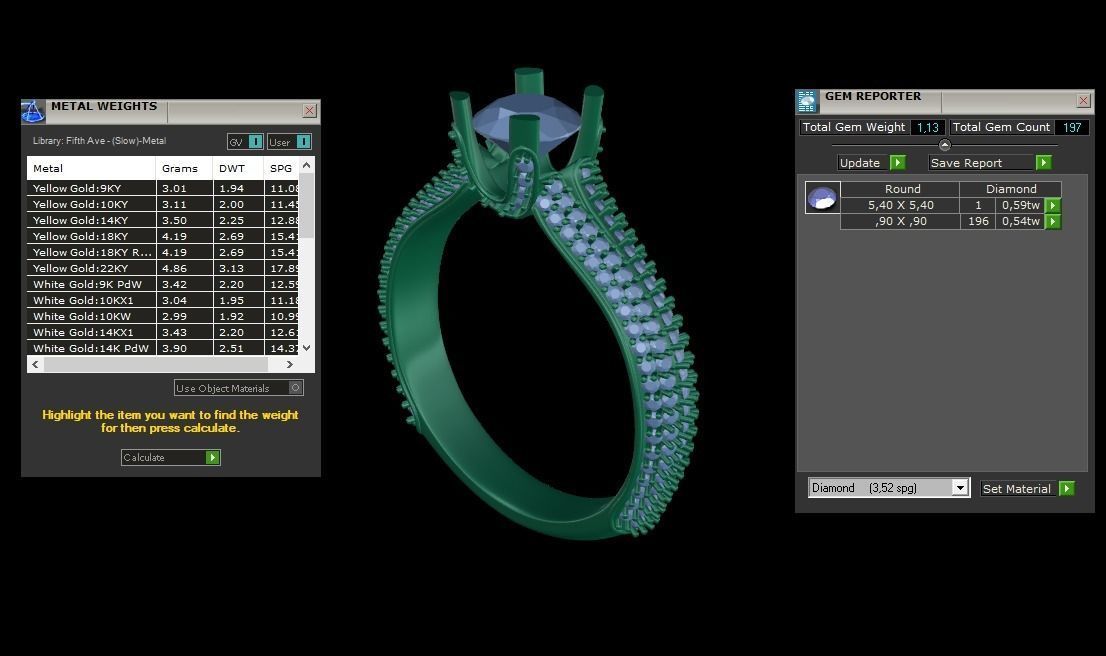Click the Calculate button
Image resolution: width=1106 pixels, height=656 pixels.
tap(171, 458)
